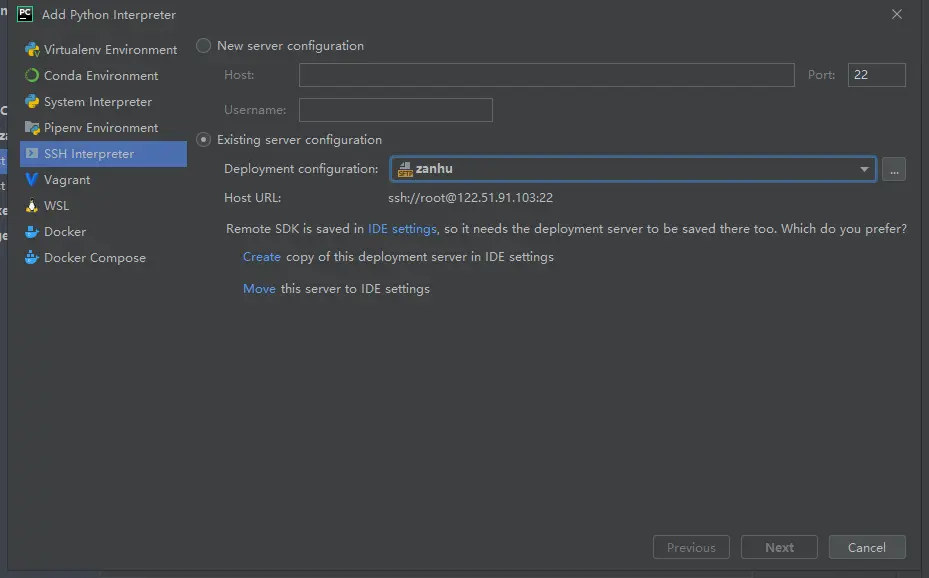Viewport: 929px width, 578px height.
Task: Cancel the Add Python Interpreter dialog
Action: (x=867, y=547)
